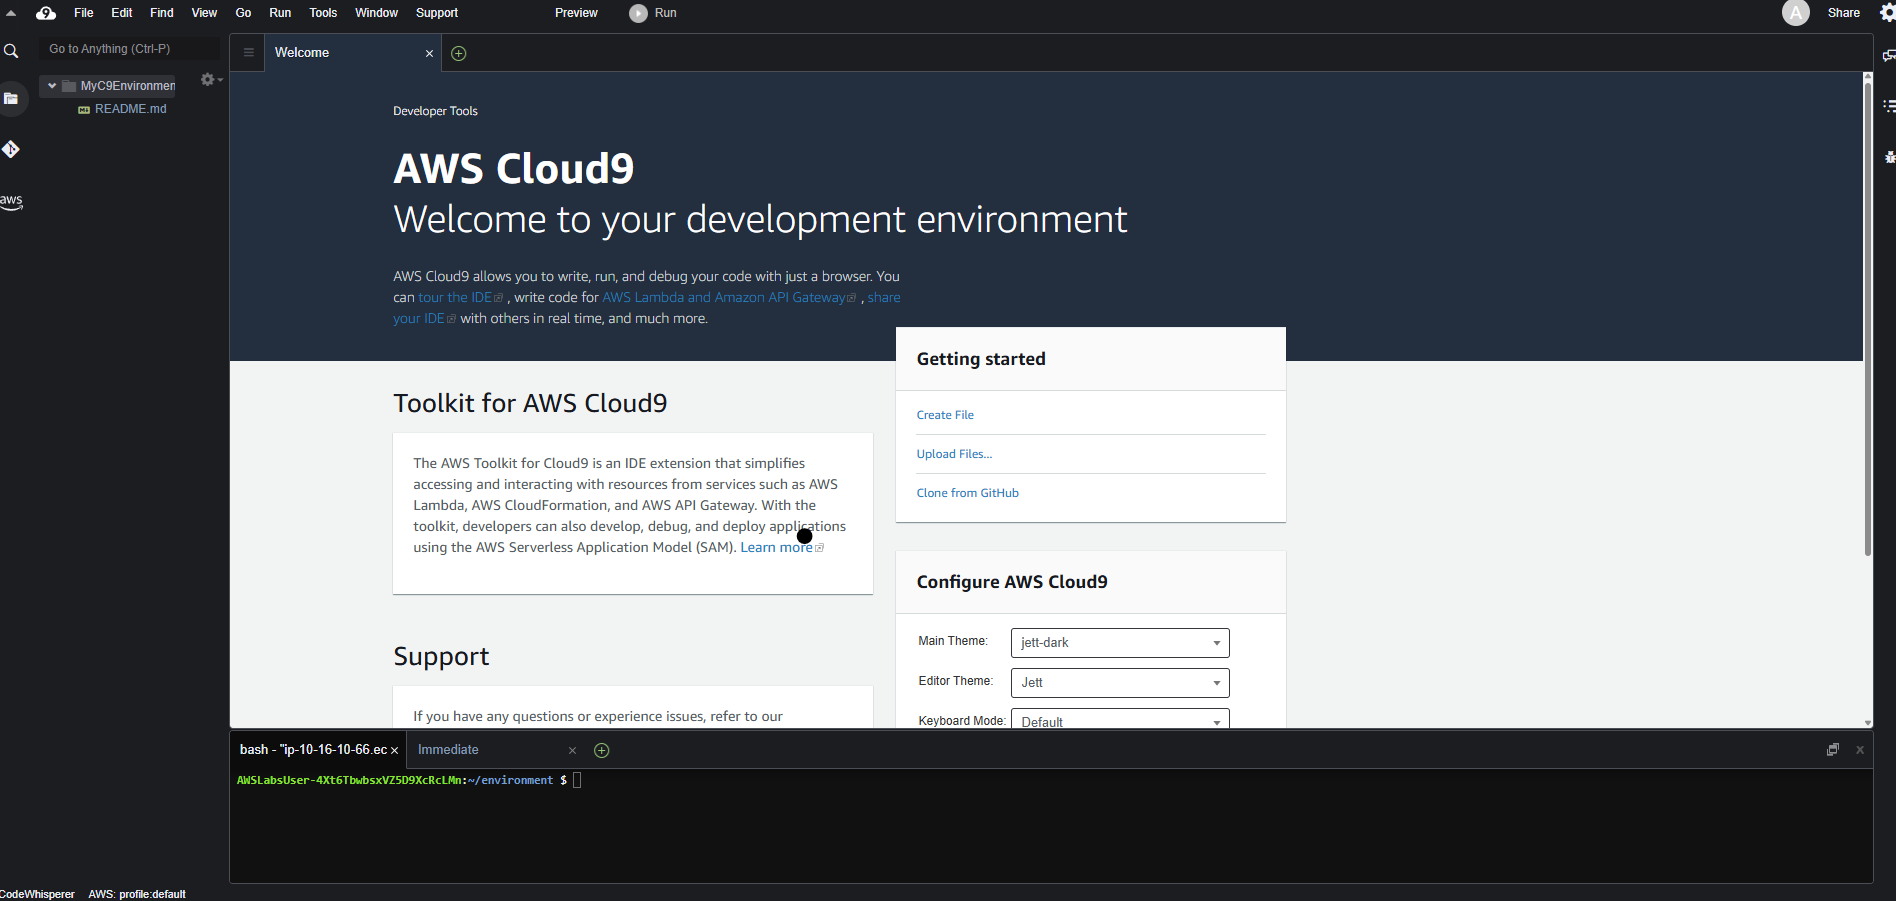Collapse the menu bar with the top-left arrow

pyautogui.click(x=11, y=13)
